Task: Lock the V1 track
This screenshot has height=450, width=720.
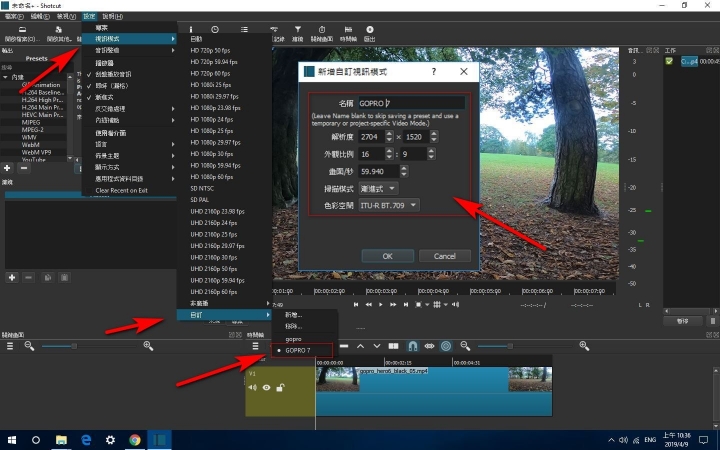Action: 280,388
